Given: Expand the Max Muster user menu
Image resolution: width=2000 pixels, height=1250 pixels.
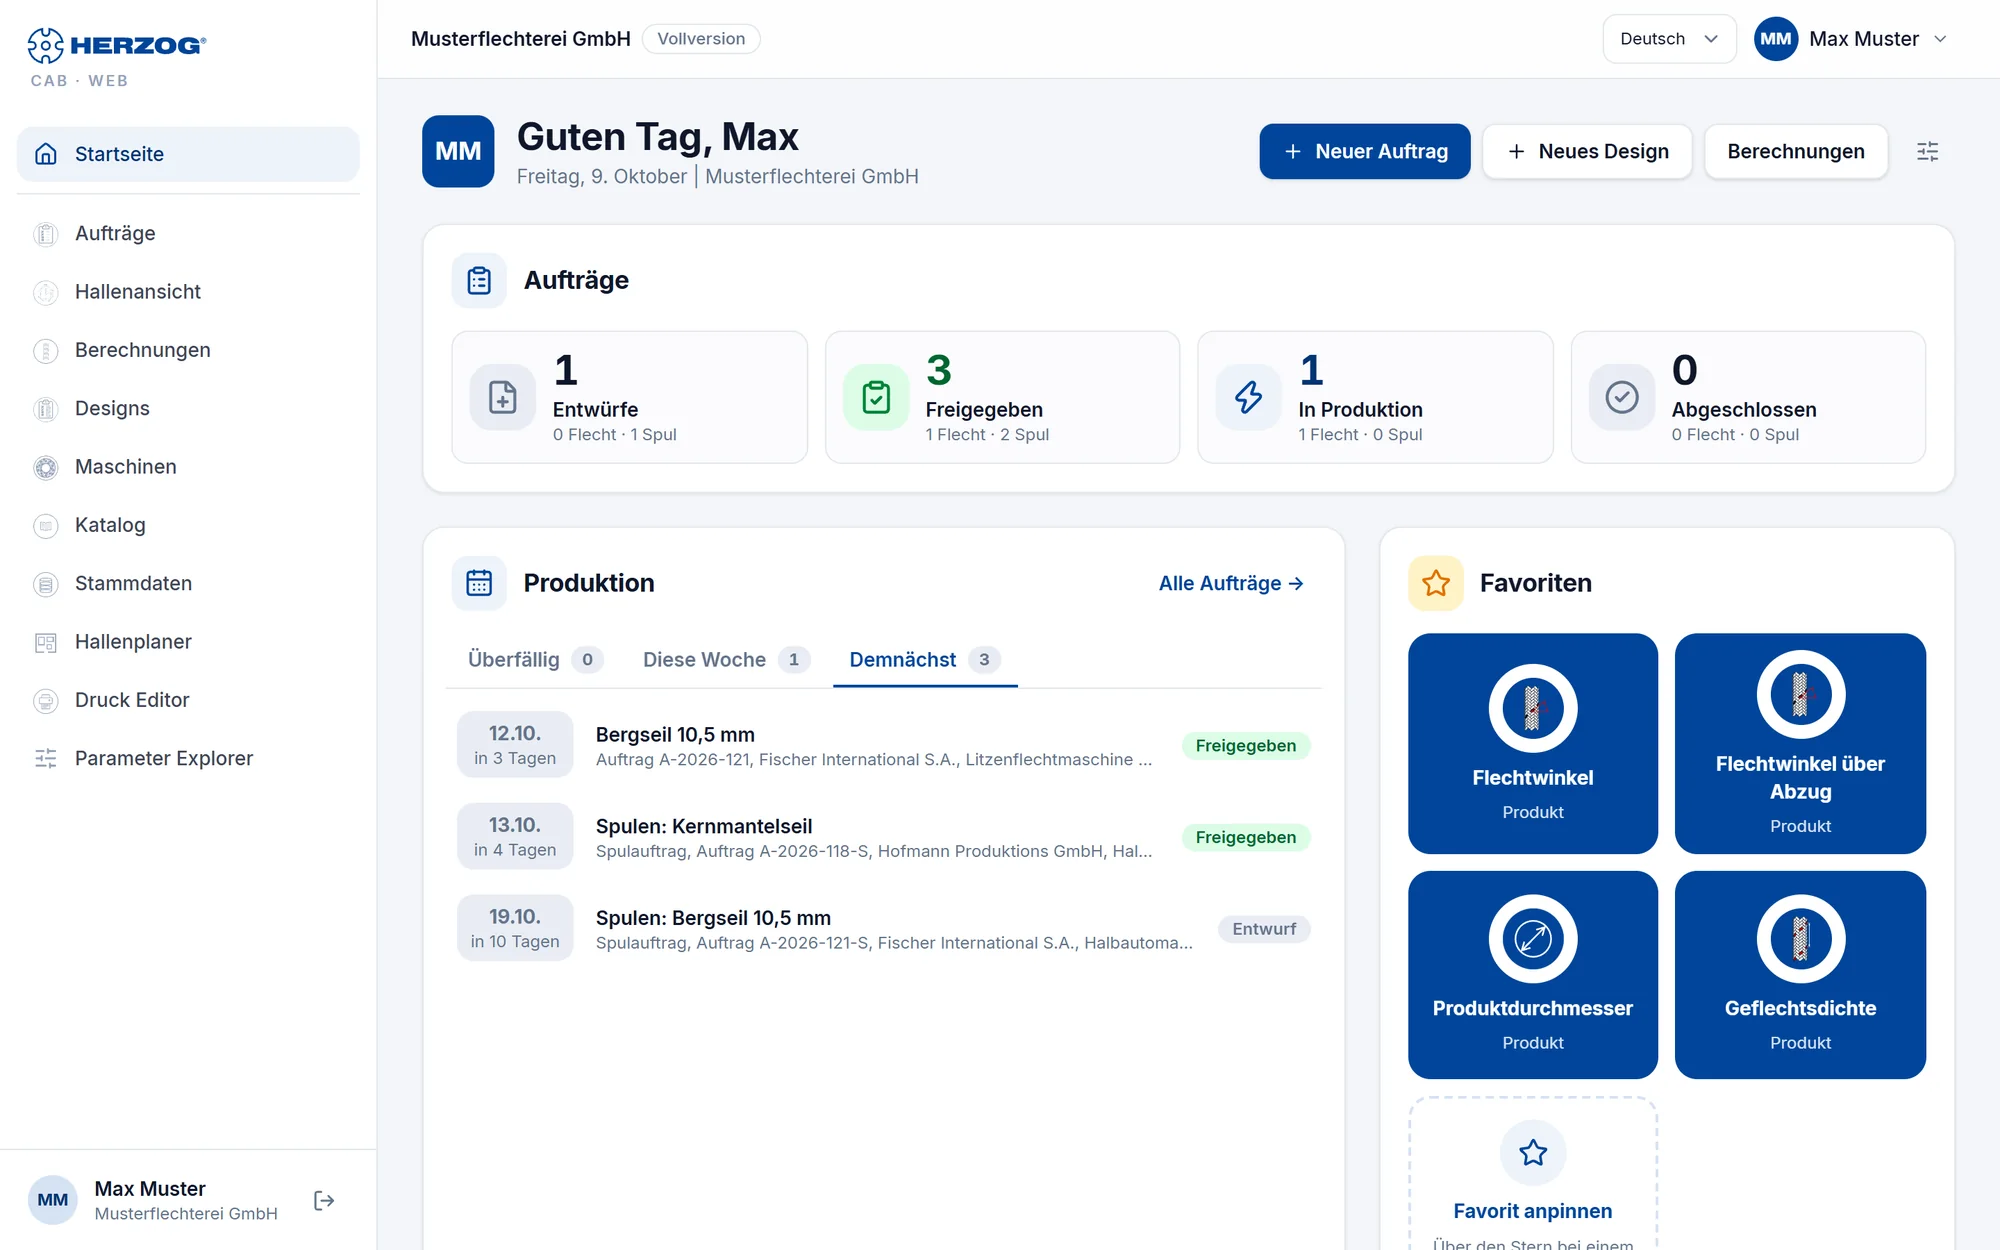Looking at the screenshot, I should coord(1851,39).
